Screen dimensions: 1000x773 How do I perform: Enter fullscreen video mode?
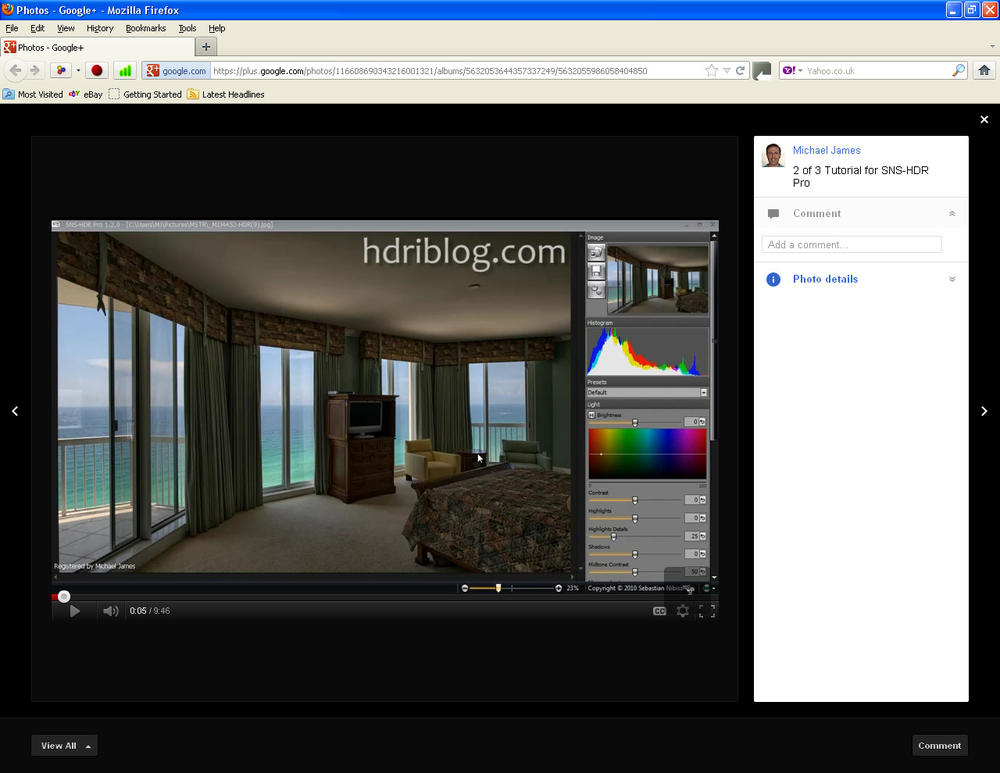click(x=707, y=611)
